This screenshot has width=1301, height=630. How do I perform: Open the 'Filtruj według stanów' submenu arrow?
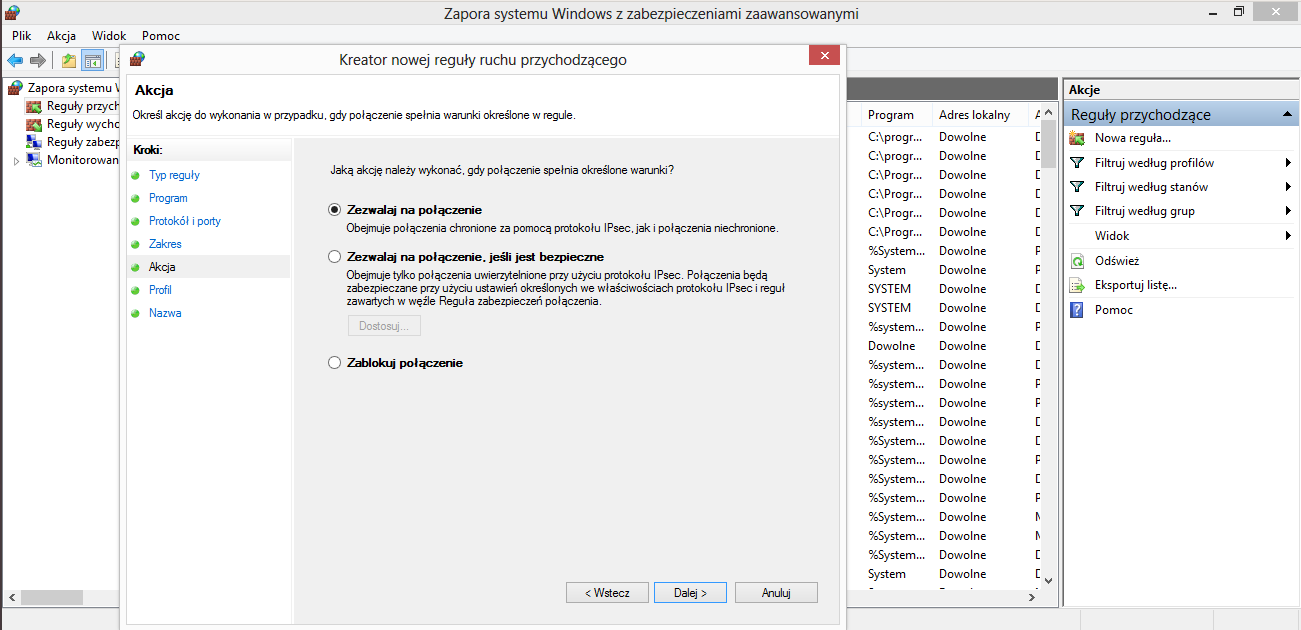pyautogui.click(x=1288, y=187)
